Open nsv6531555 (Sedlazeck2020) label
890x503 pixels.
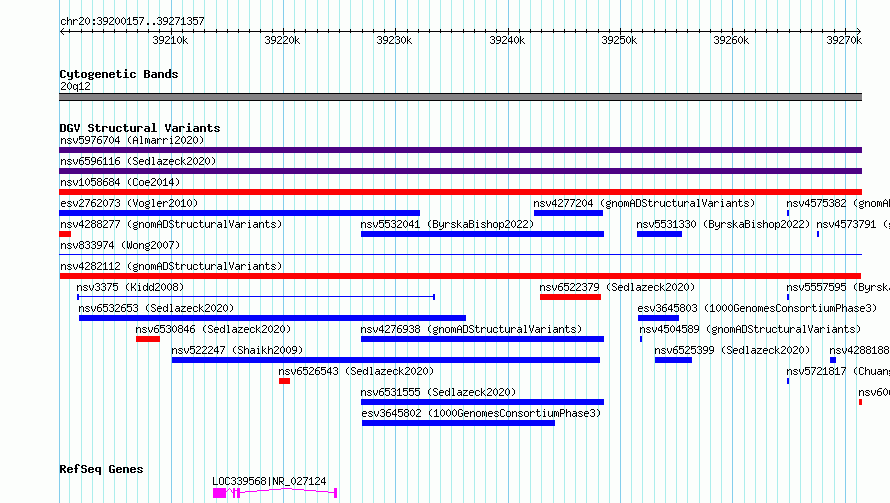point(438,392)
